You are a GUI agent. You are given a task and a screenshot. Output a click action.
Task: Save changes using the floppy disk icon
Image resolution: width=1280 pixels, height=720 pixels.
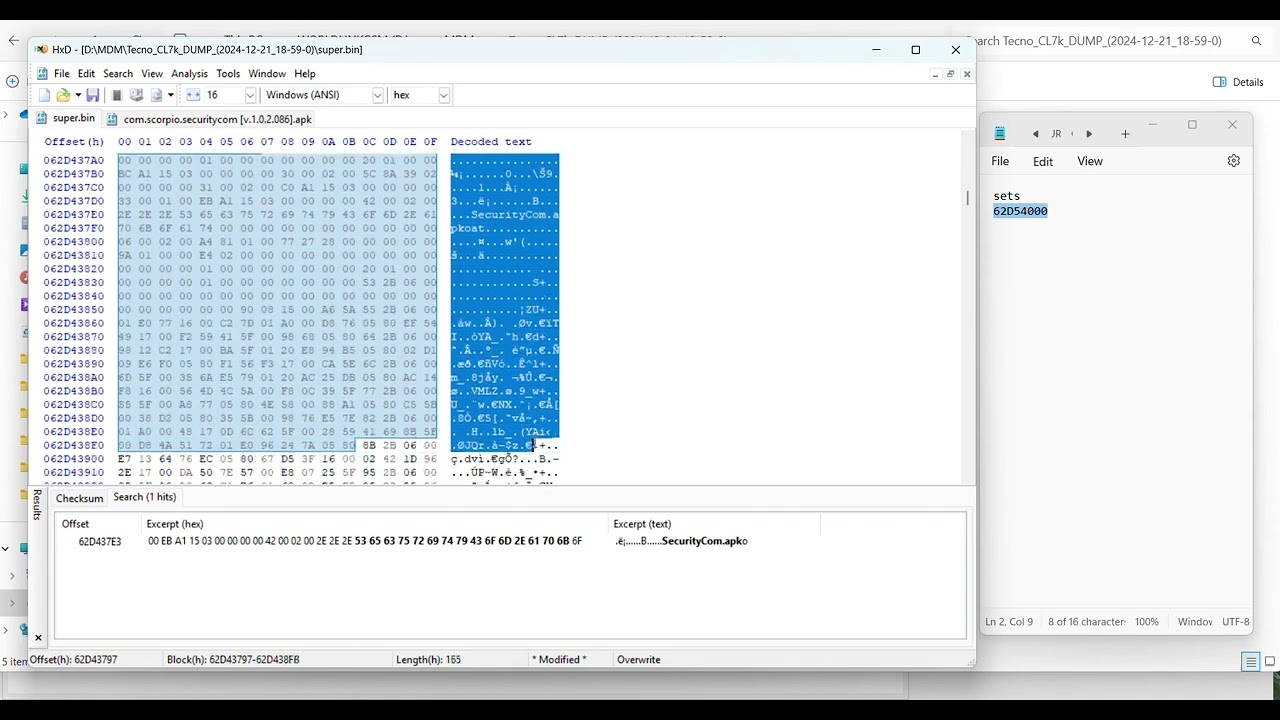(x=92, y=95)
